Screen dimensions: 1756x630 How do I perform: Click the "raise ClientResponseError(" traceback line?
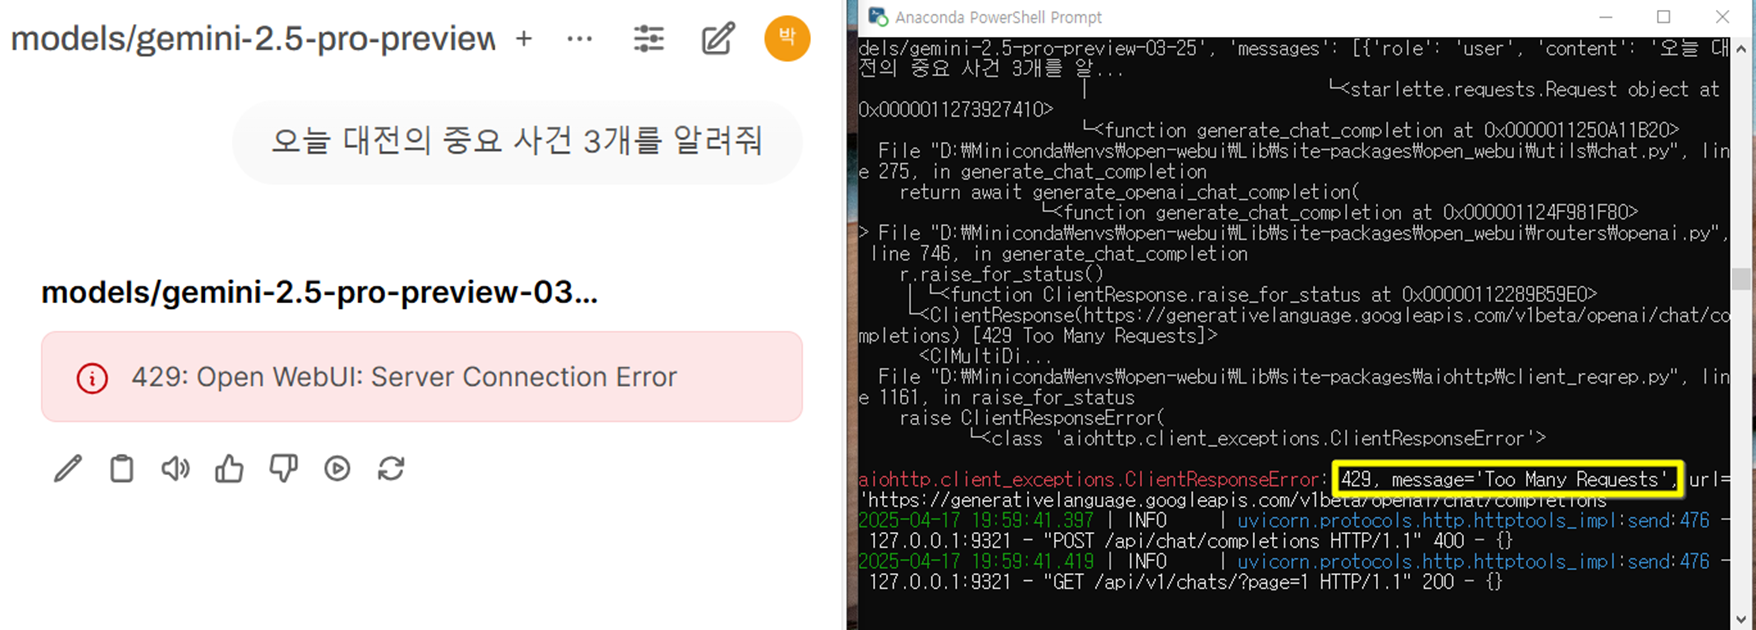point(1032,418)
